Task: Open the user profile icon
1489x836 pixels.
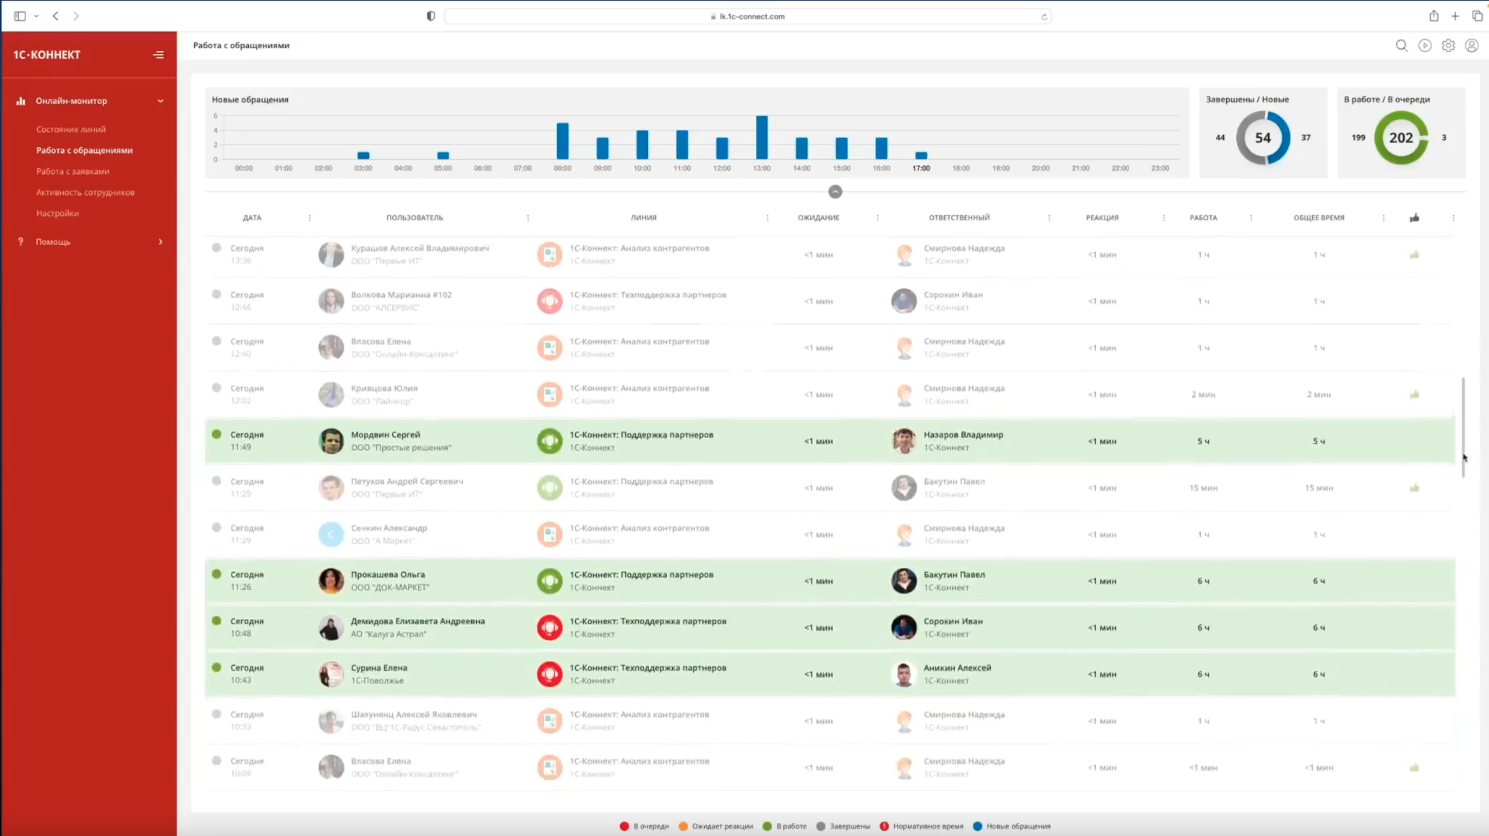Action: (1471, 46)
